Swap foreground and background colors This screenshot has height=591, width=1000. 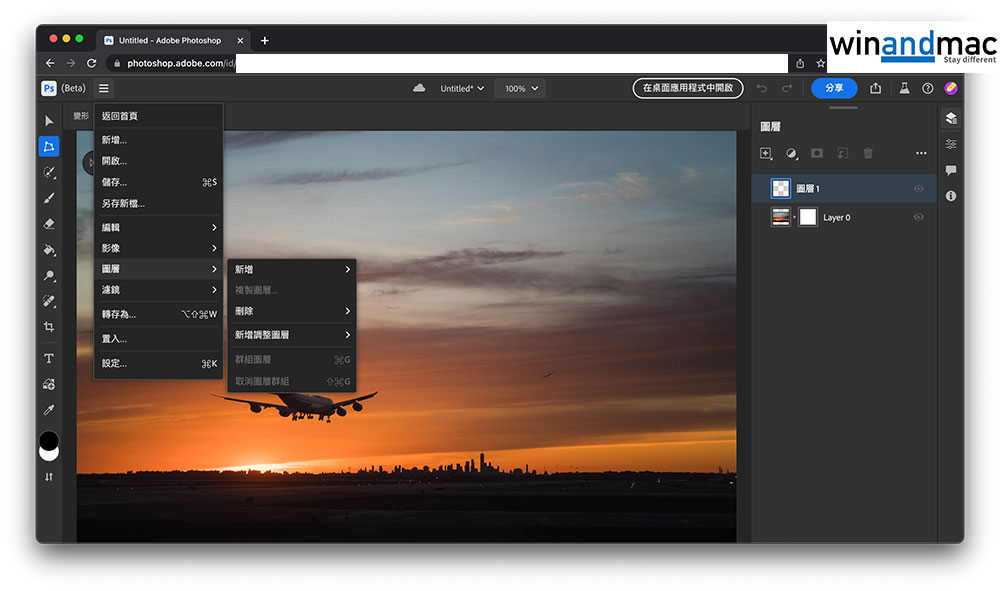[x=49, y=477]
